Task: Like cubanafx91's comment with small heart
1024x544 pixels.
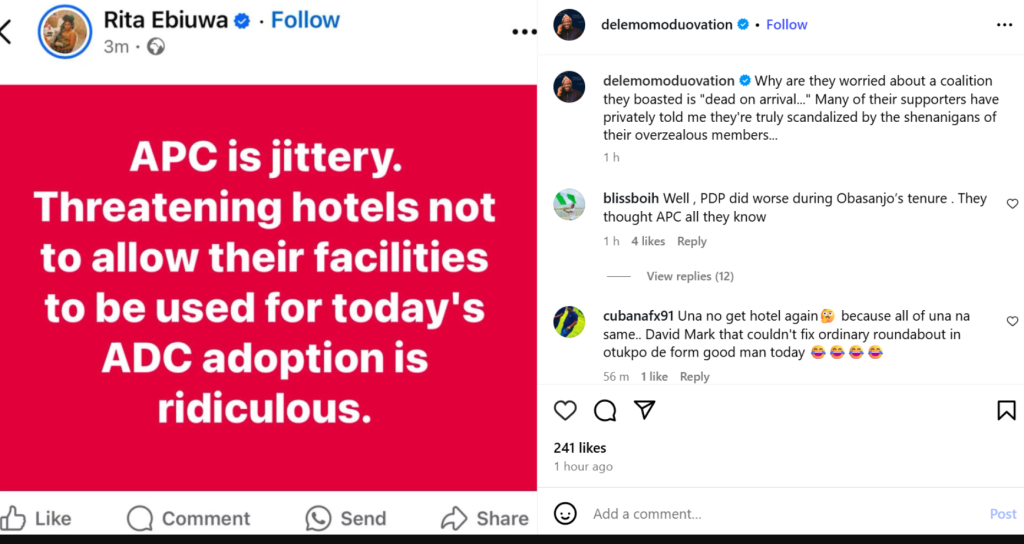Action: (x=1012, y=321)
